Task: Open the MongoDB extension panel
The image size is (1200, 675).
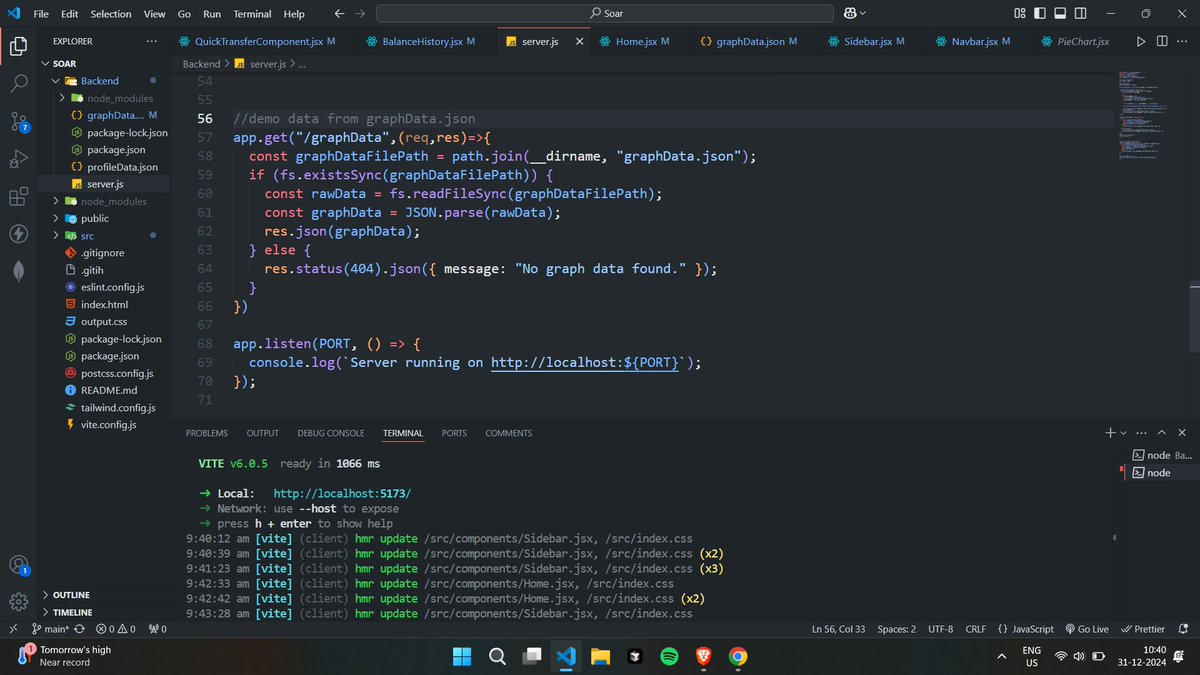Action: (x=18, y=270)
